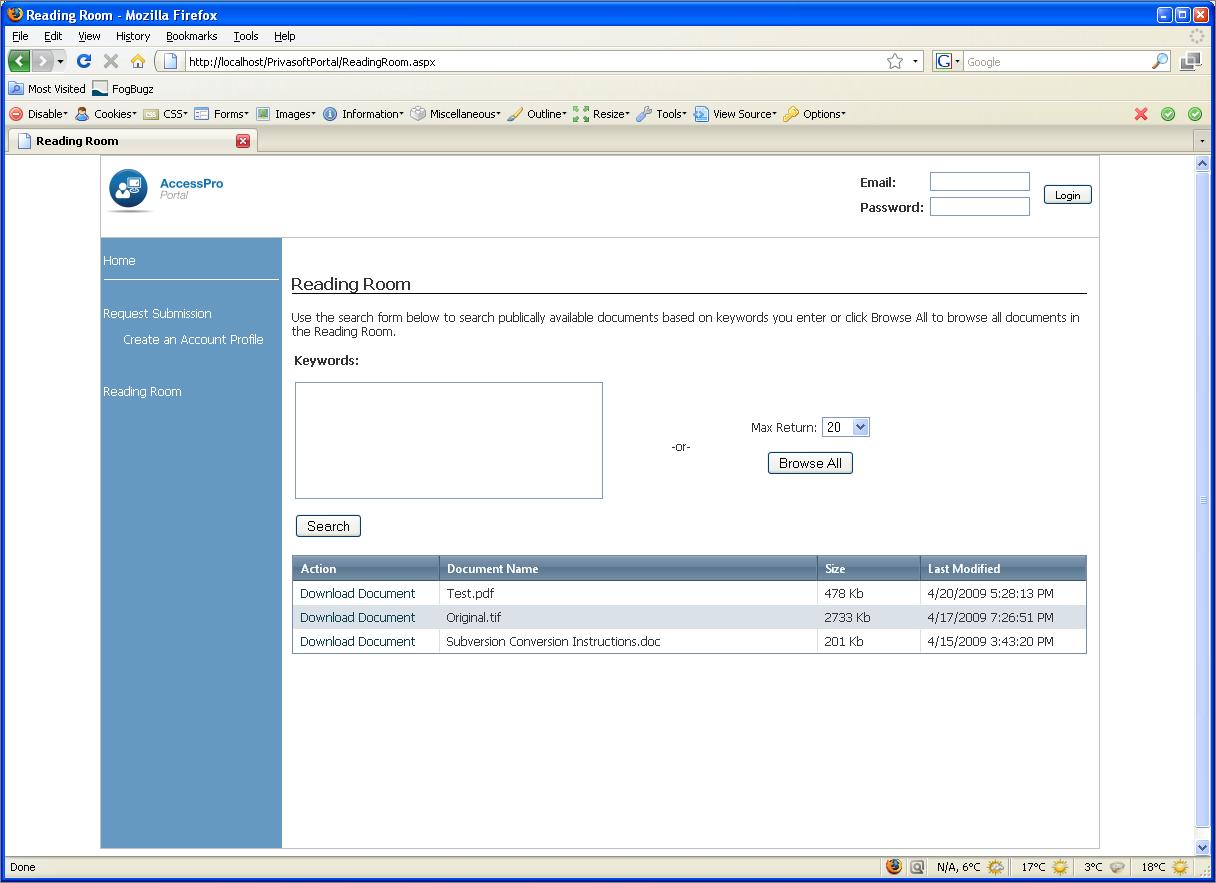The image size is (1216, 883).
Task: Click the Google search box
Action: (x=1057, y=62)
